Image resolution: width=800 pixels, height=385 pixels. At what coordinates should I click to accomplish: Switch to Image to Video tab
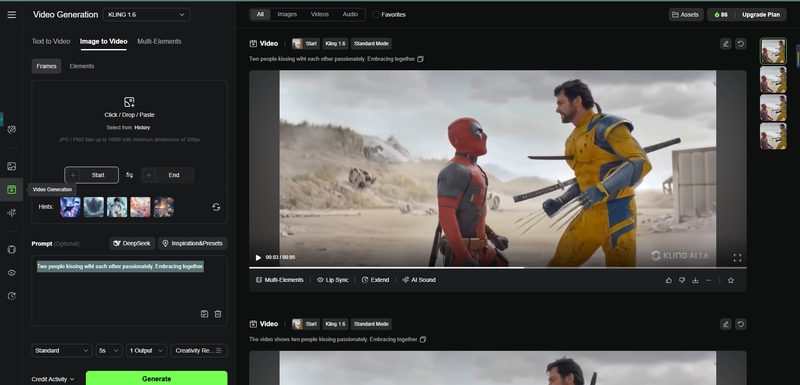coord(104,42)
